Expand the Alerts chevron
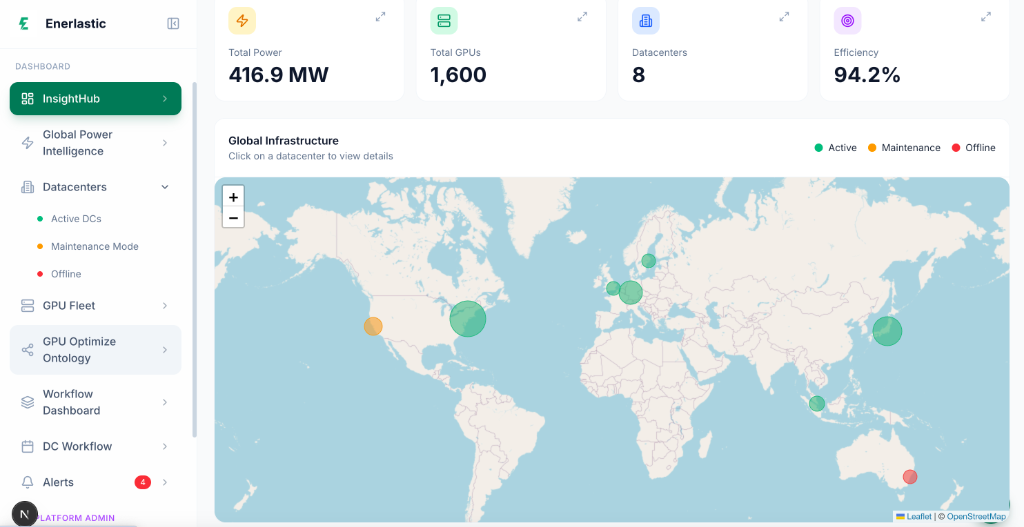 [165, 483]
